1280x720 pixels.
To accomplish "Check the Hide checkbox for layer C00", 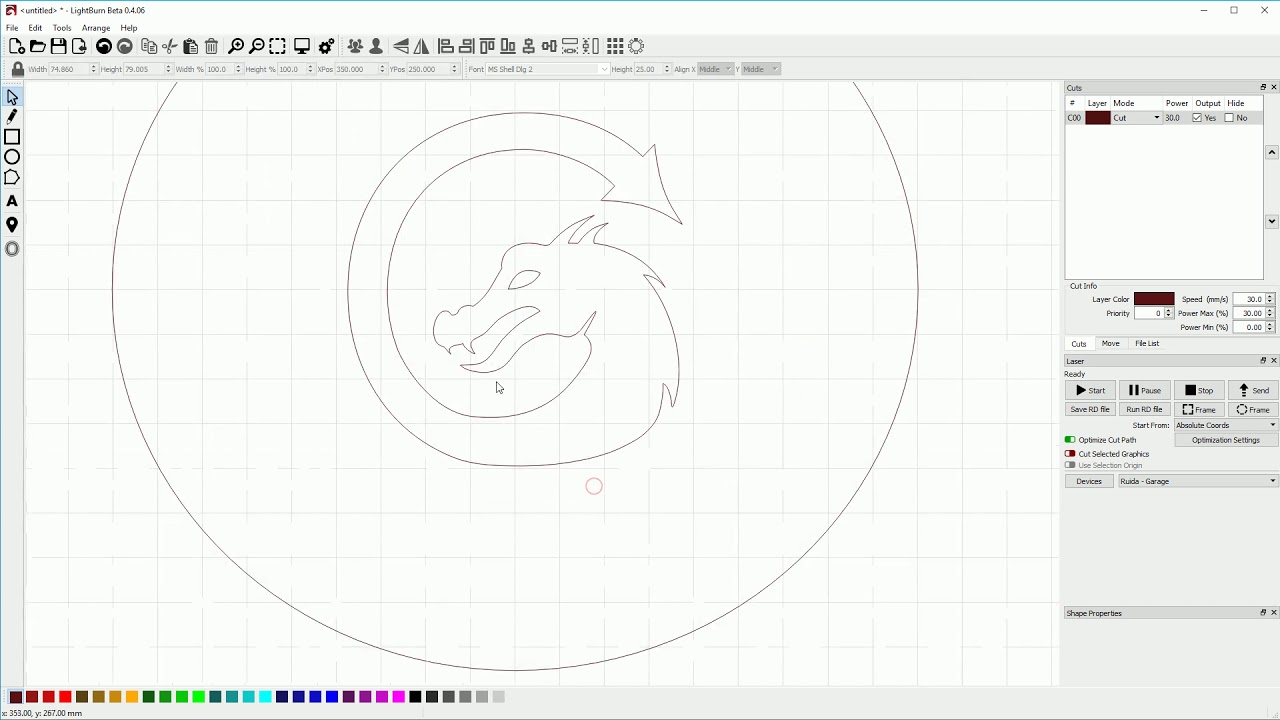I will [x=1229, y=118].
